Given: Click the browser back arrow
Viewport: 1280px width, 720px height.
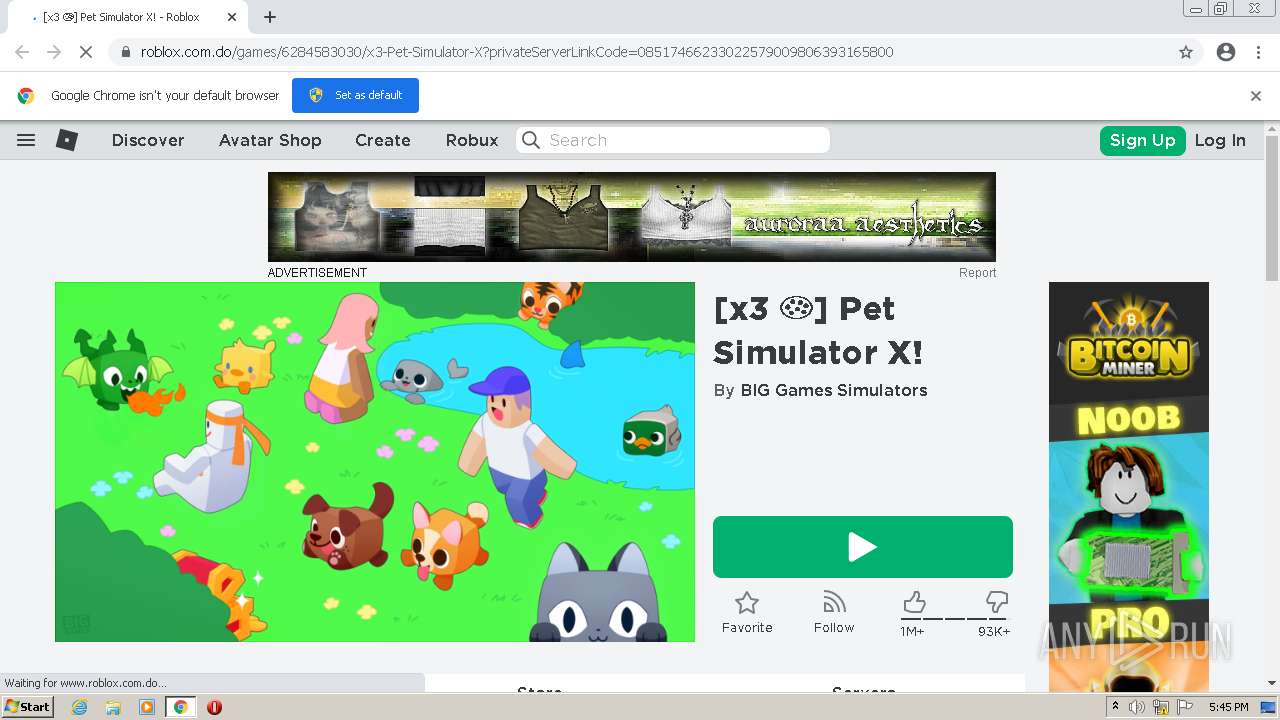Looking at the screenshot, I should tap(22, 52).
